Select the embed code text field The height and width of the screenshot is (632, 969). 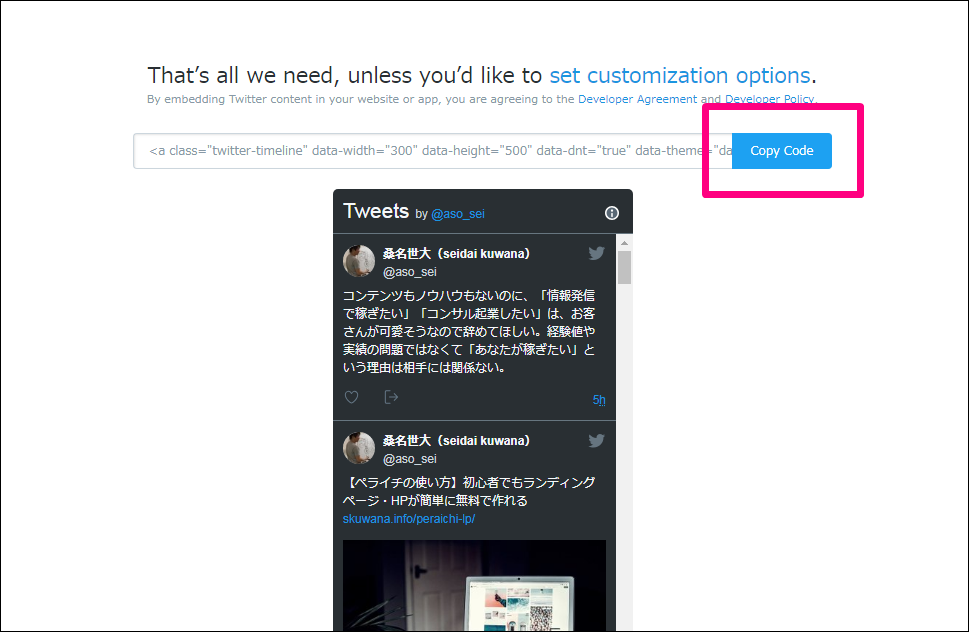tap(433, 151)
